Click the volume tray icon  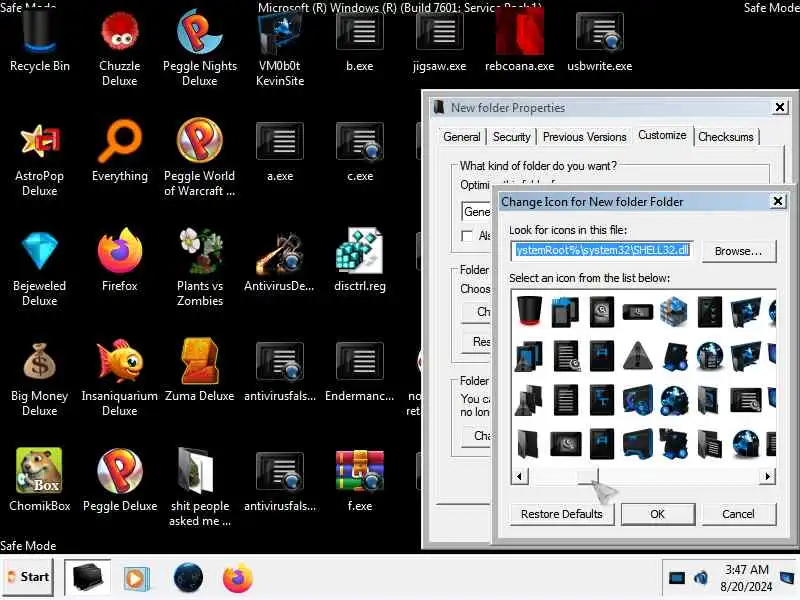[x=701, y=578]
